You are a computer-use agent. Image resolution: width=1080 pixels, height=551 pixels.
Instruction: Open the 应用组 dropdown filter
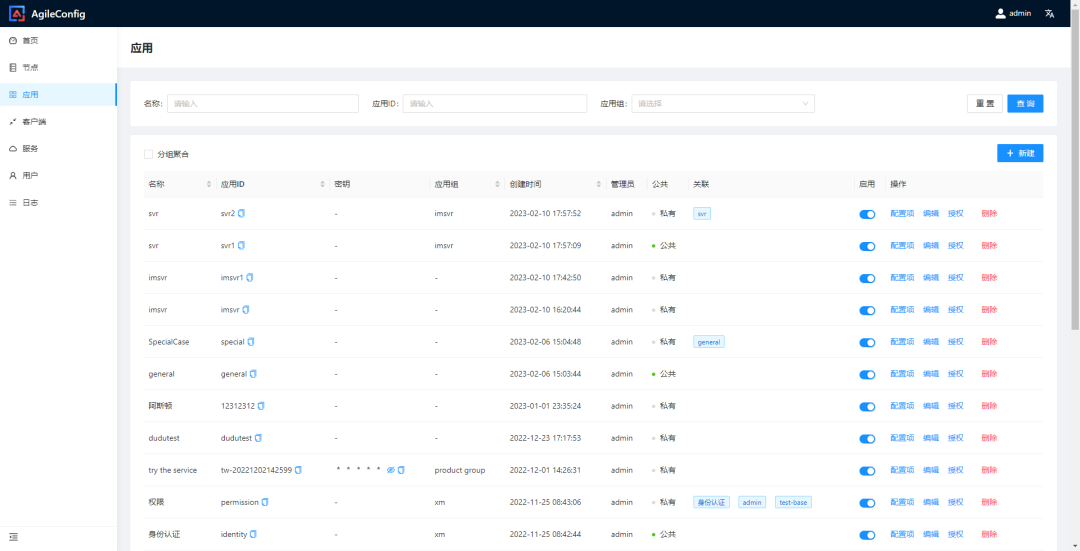click(722, 103)
